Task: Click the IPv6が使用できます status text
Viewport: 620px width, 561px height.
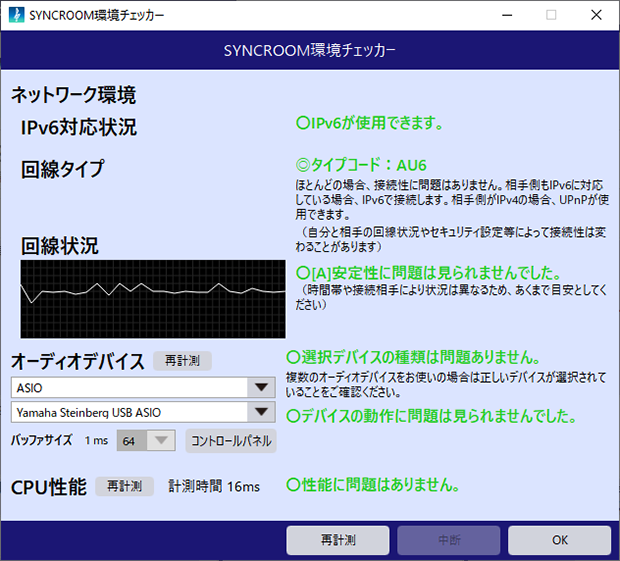Action: (x=370, y=123)
